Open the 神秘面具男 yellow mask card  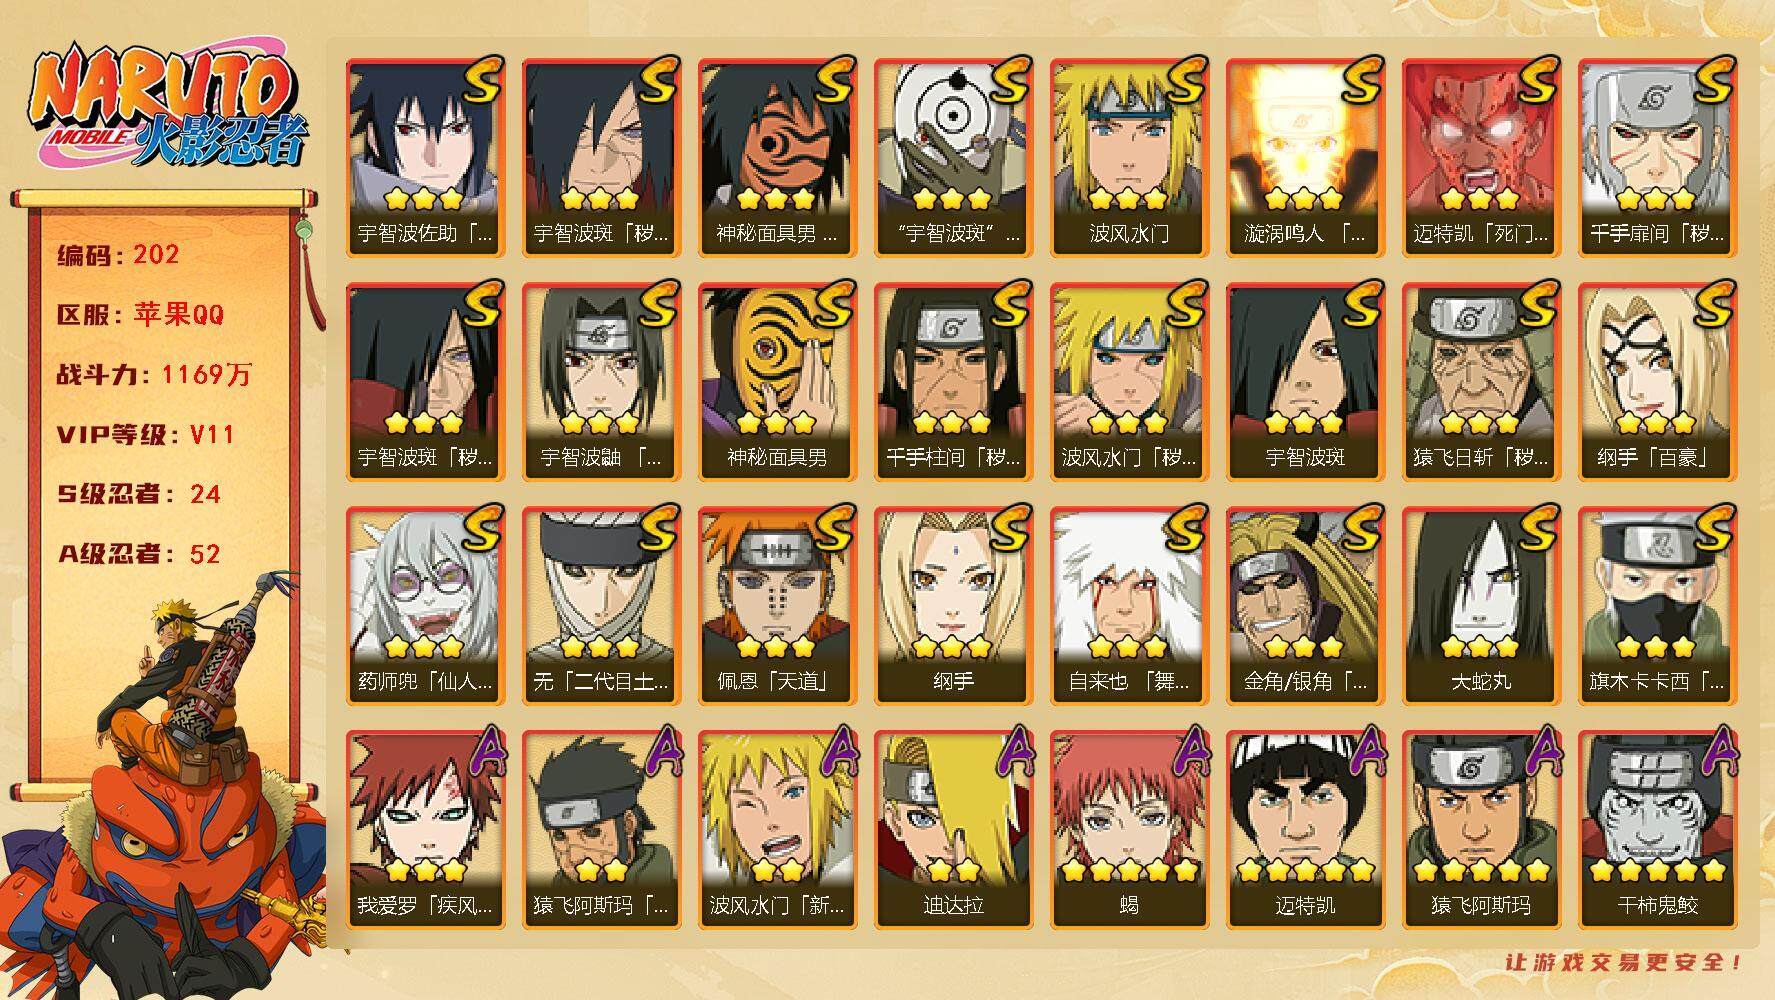coord(776,382)
